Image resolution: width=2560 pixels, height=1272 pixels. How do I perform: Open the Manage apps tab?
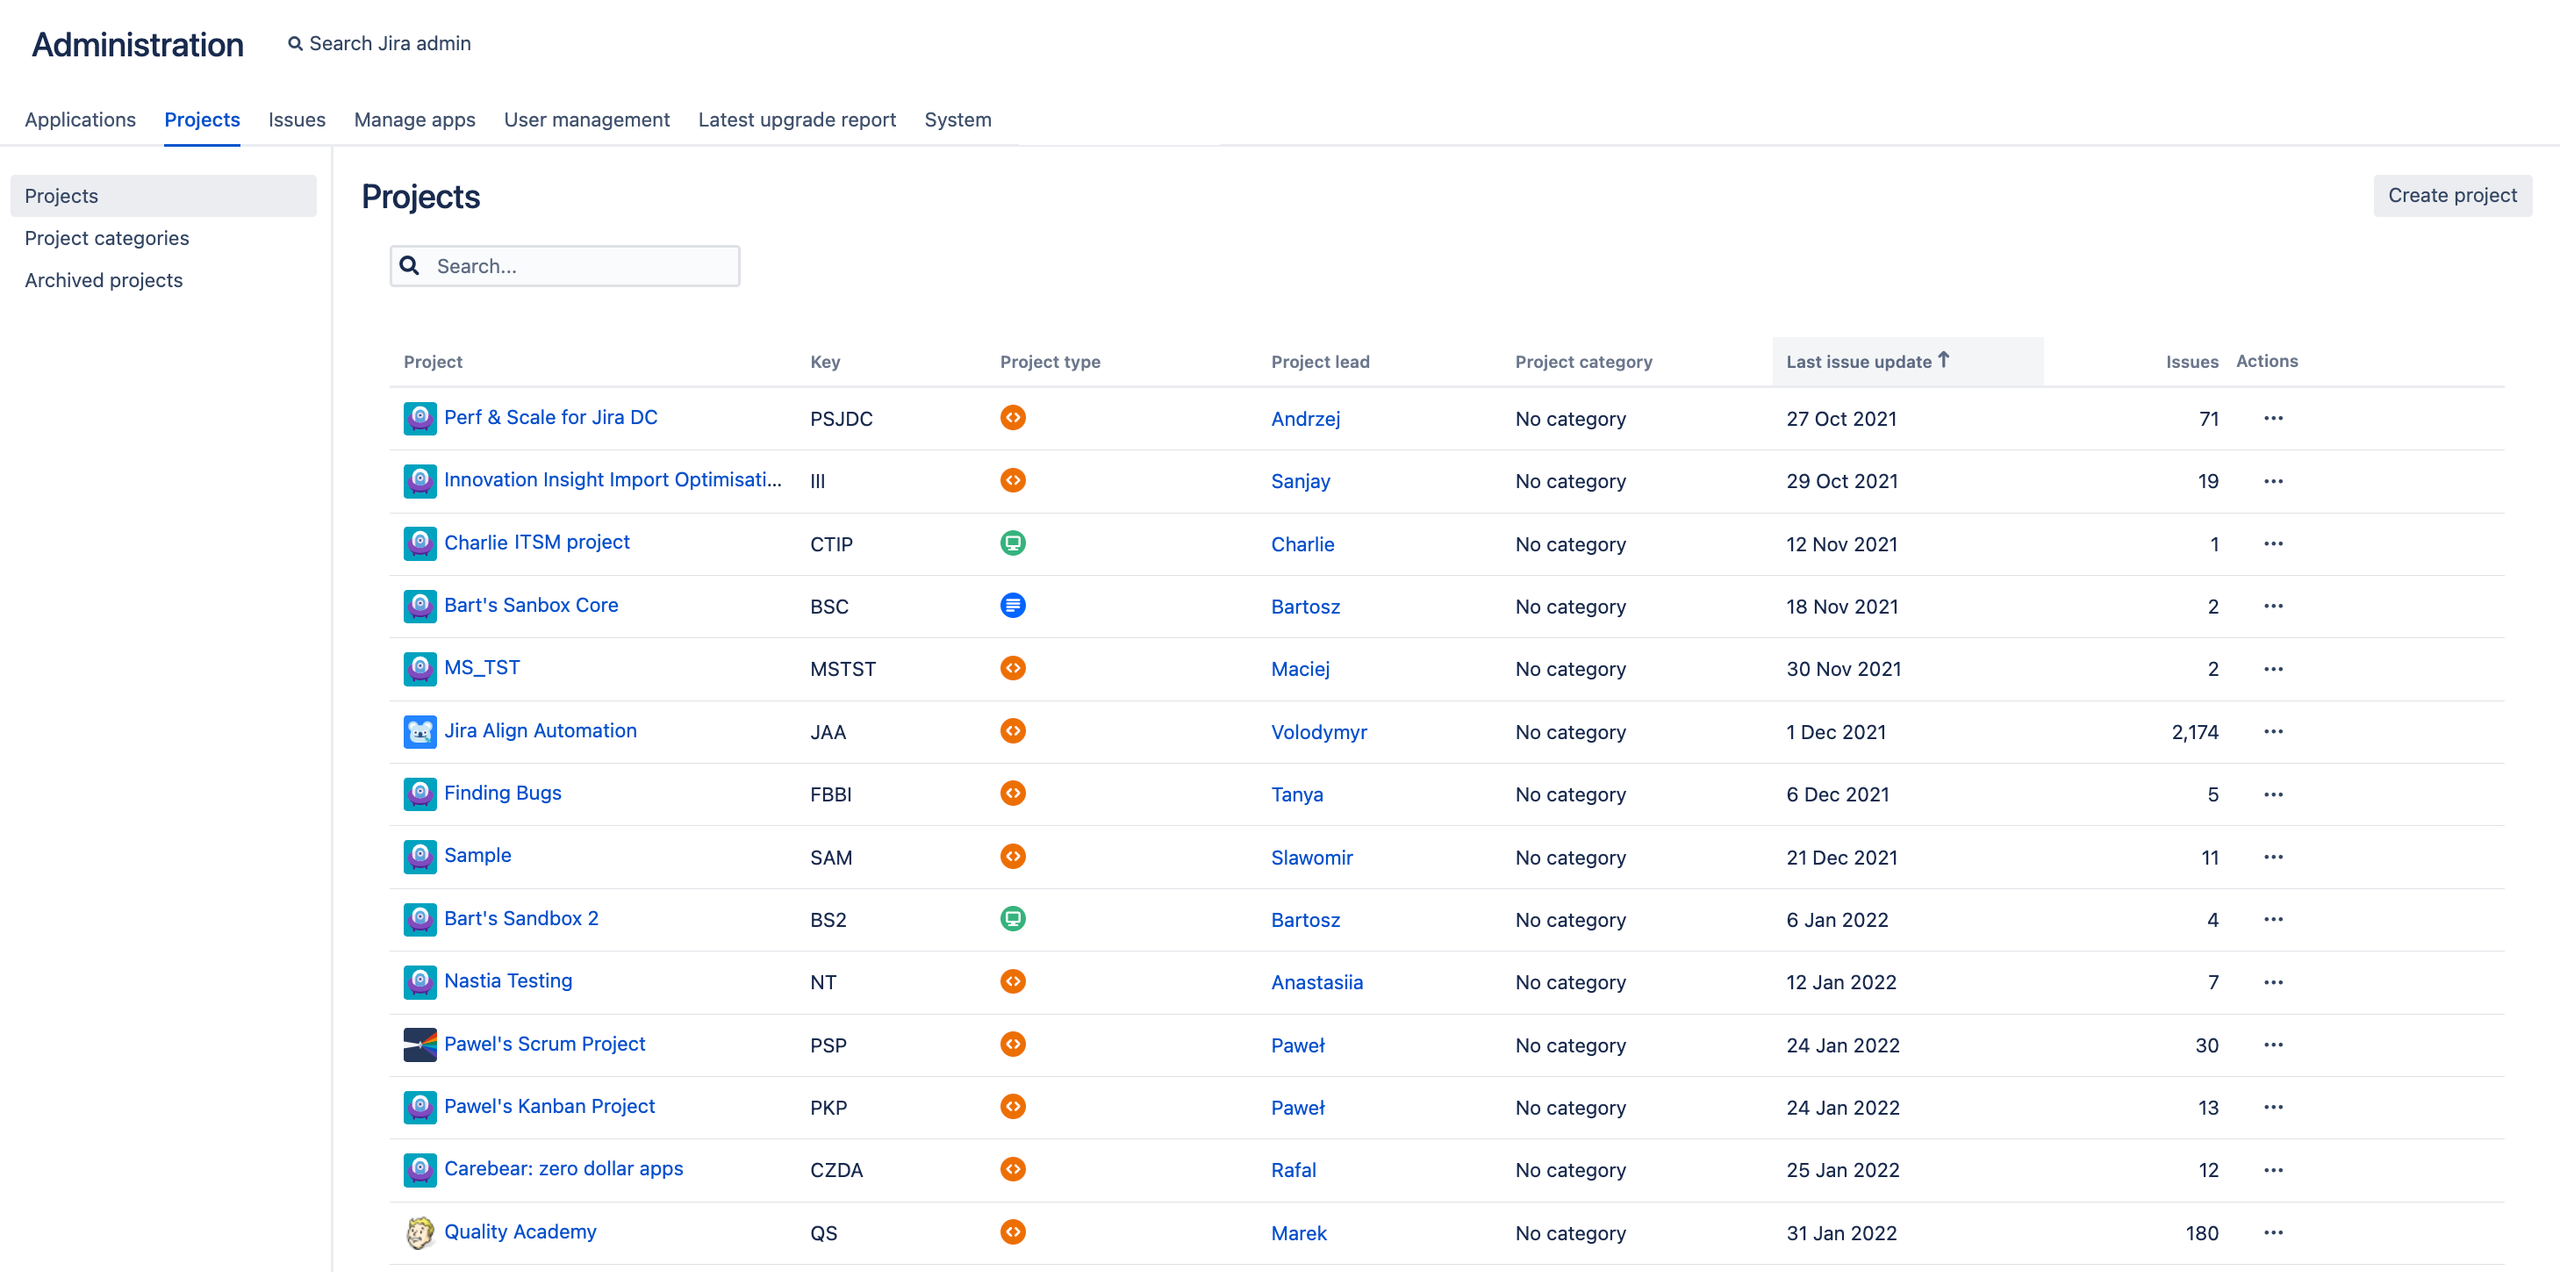tap(414, 119)
